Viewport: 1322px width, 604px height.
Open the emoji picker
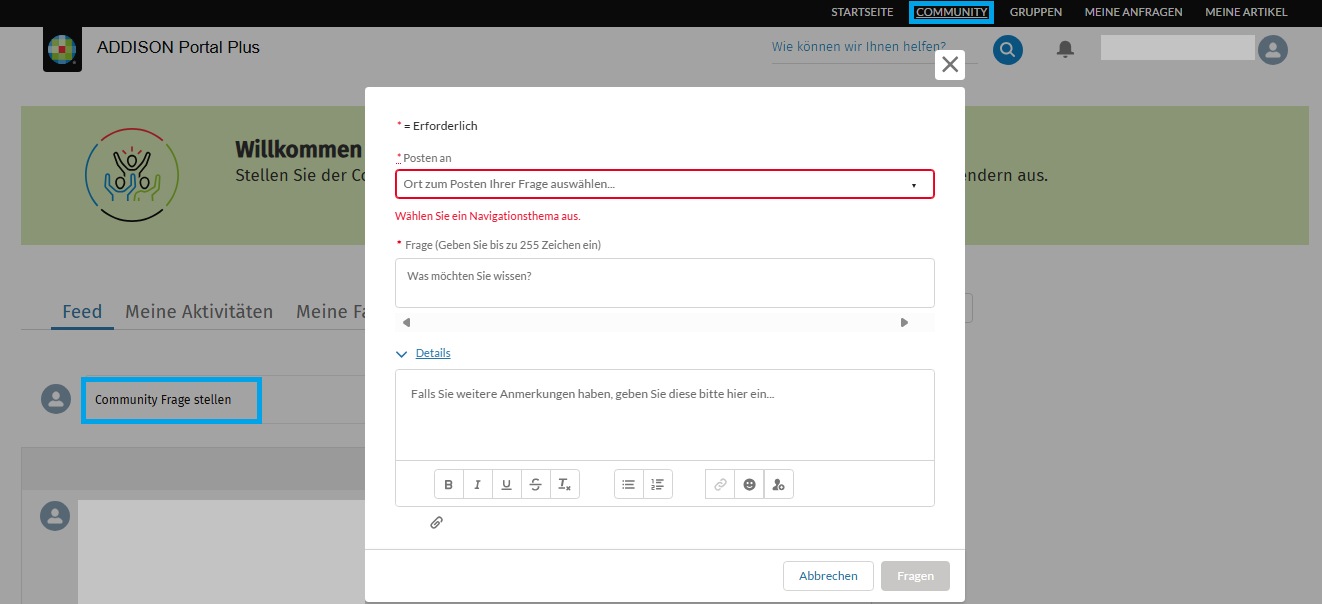[x=749, y=485]
